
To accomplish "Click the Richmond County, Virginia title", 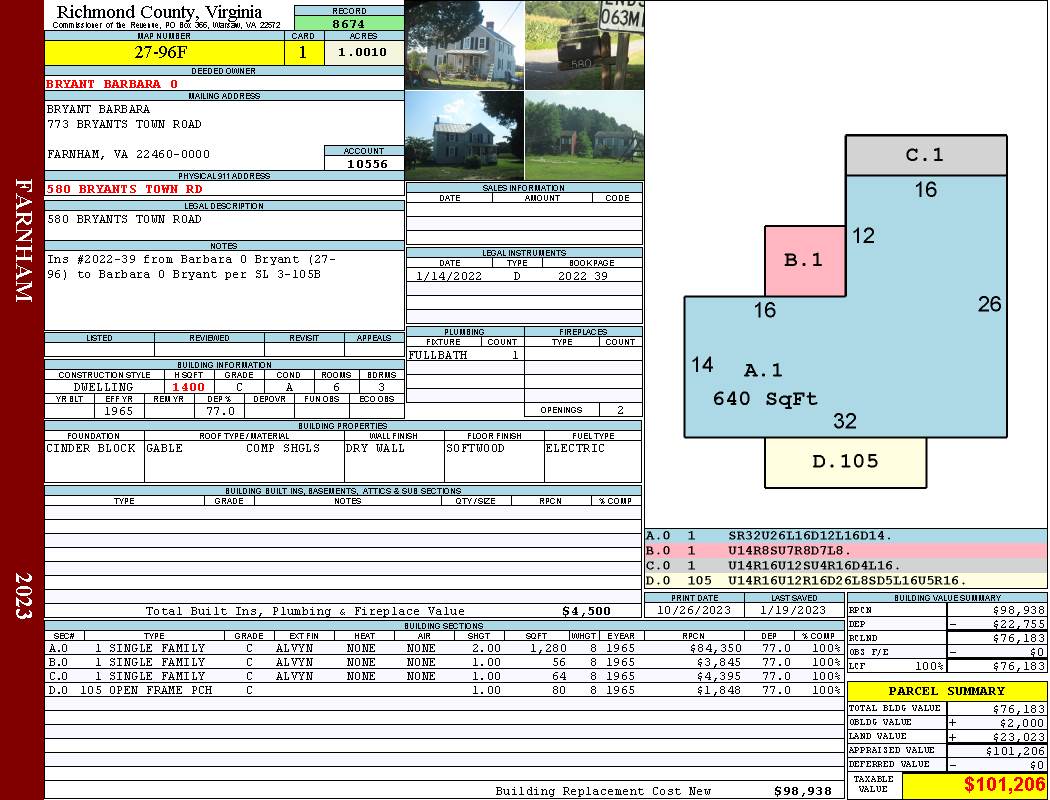I will pyautogui.click(x=159, y=11).
